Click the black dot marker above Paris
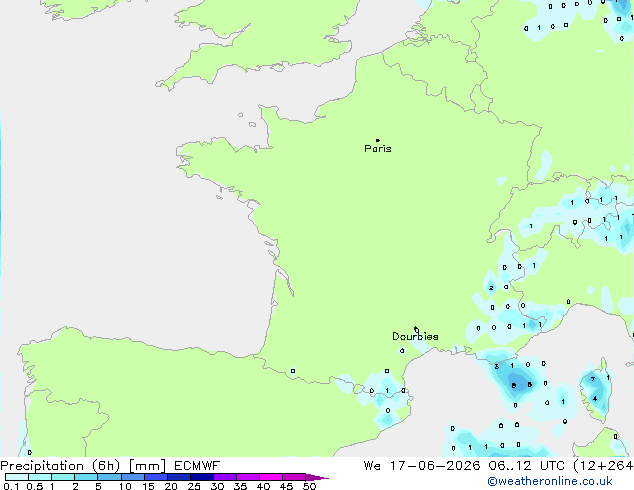Viewport: 634px width, 490px height. [378, 140]
